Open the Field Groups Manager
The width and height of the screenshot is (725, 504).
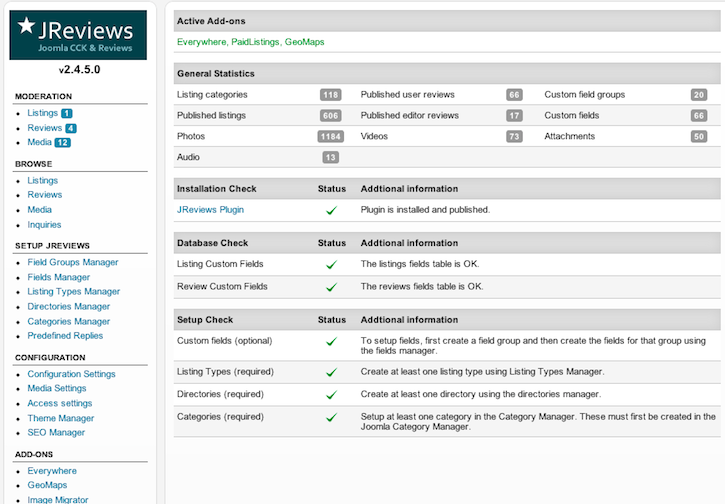pos(72,262)
